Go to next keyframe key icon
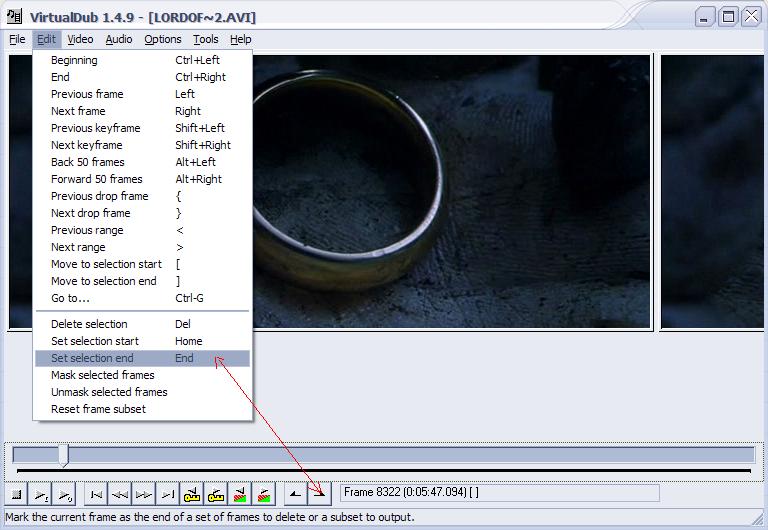Viewport: 768px width, 530px height. pyautogui.click(x=216, y=494)
